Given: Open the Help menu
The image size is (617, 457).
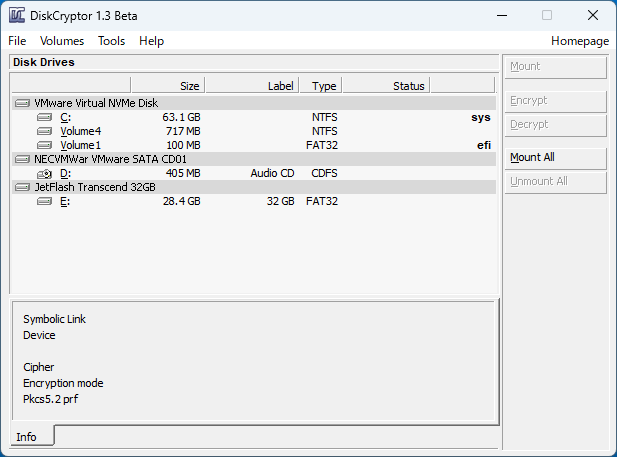Looking at the screenshot, I should click(x=151, y=41).
